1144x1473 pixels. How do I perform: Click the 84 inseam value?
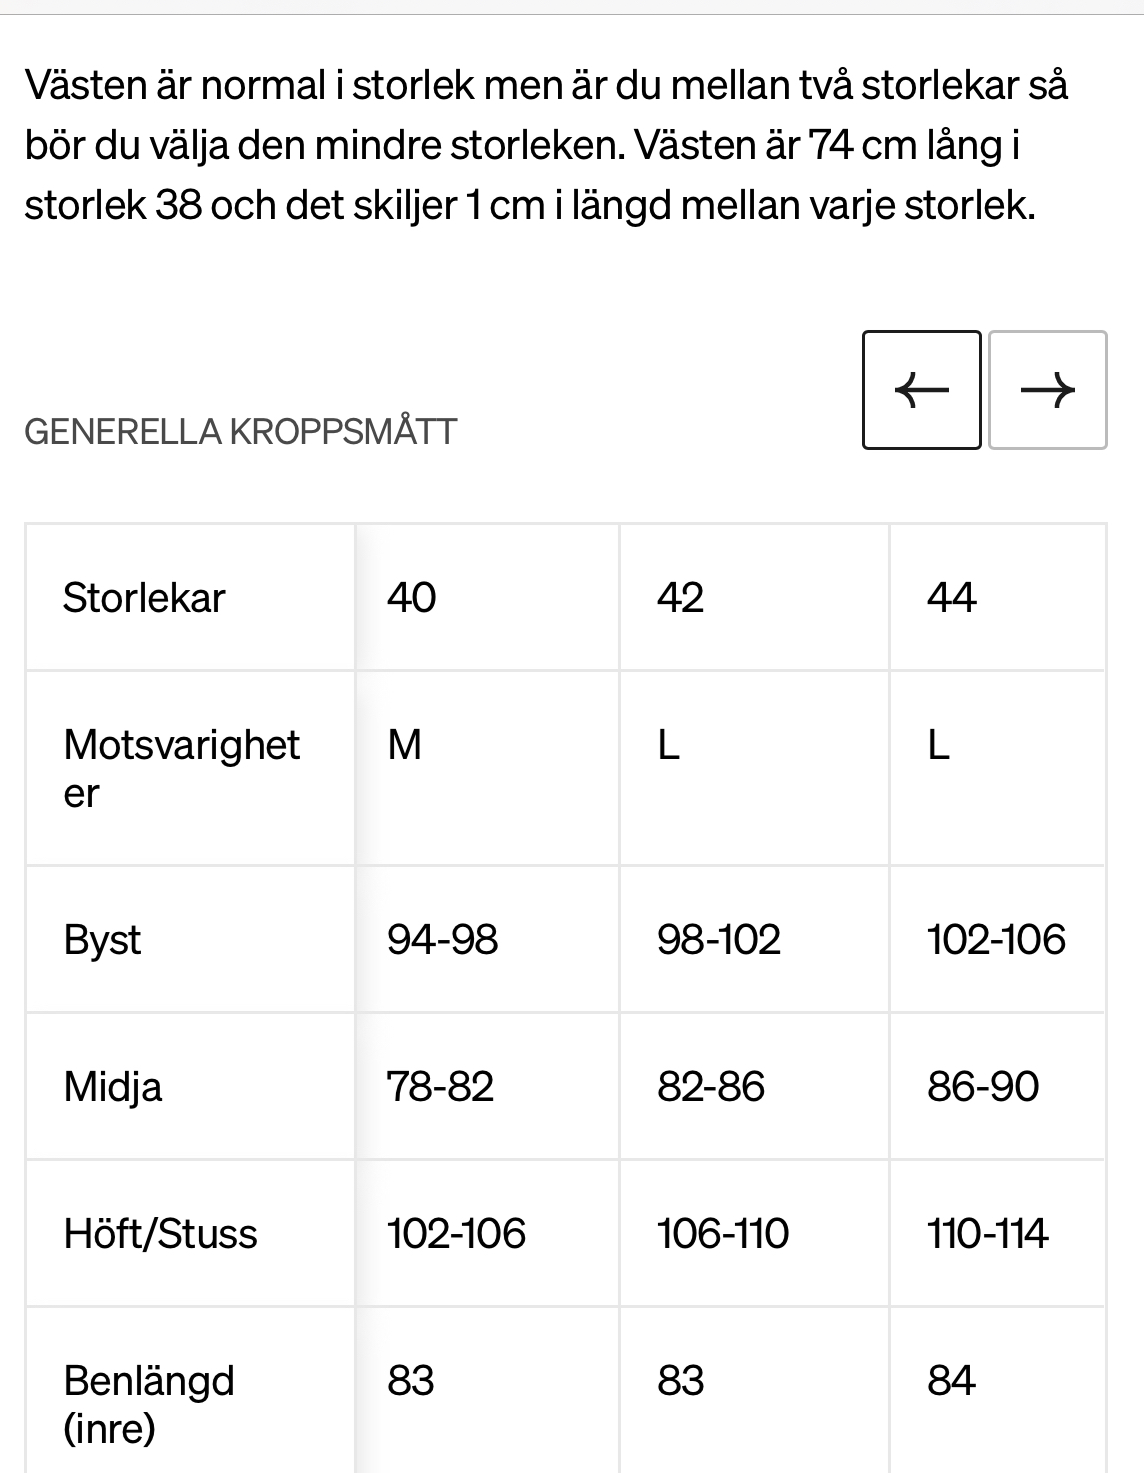coord(950,1381)
